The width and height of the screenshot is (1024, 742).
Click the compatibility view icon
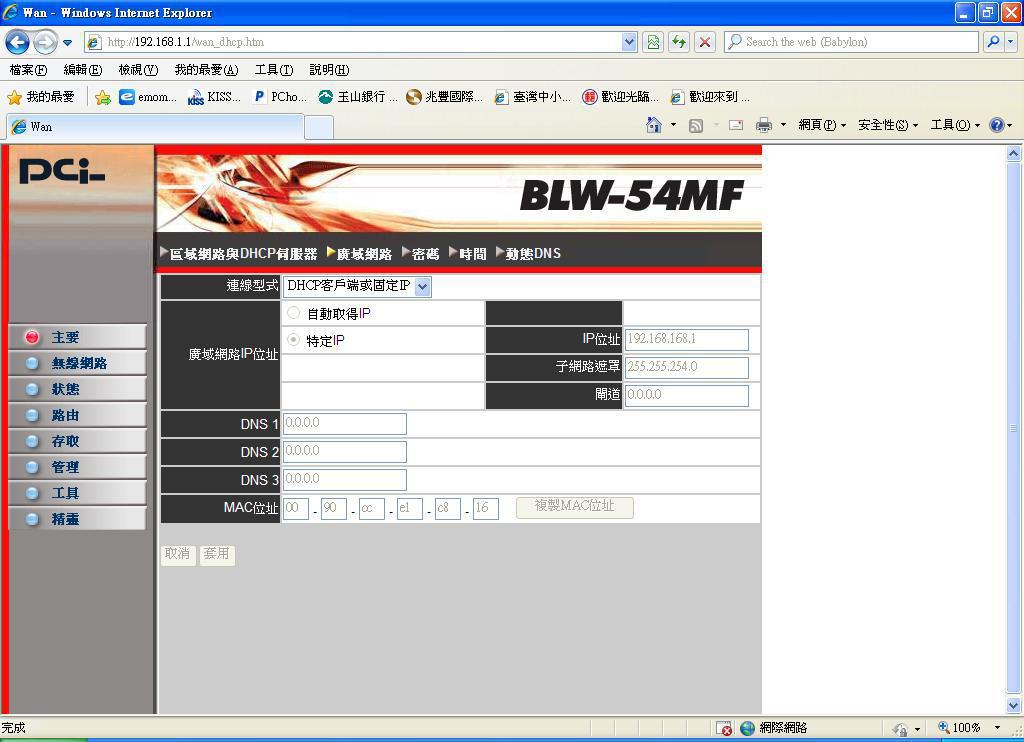[x=653, y=42]
